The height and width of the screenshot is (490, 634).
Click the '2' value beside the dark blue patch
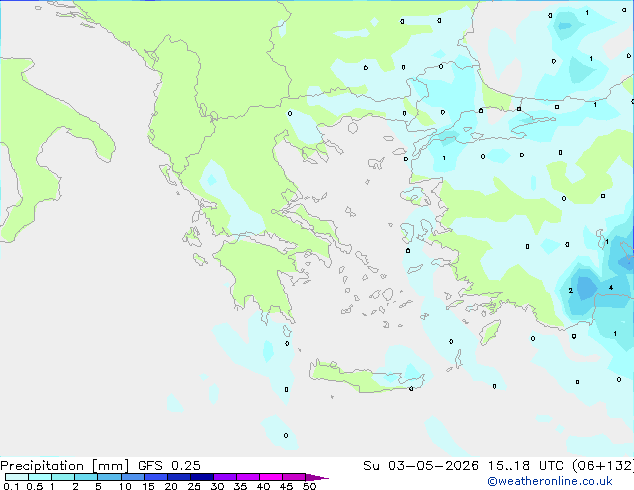[x=571, y=290]
